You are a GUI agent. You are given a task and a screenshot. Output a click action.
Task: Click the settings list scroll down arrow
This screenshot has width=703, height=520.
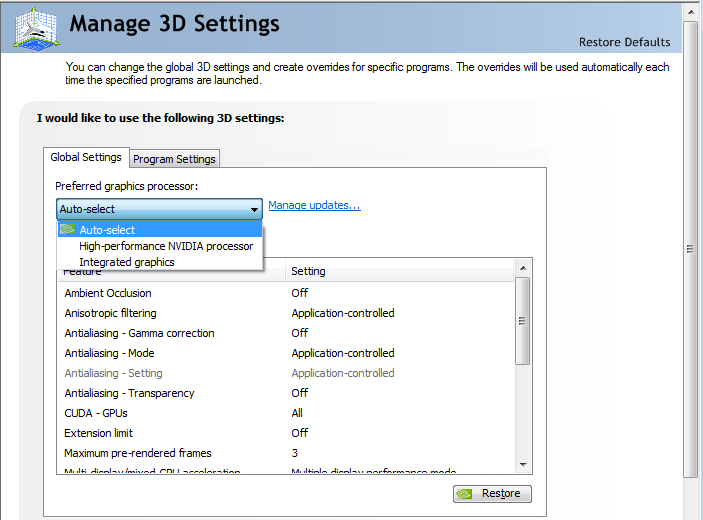tap(523, 464)
